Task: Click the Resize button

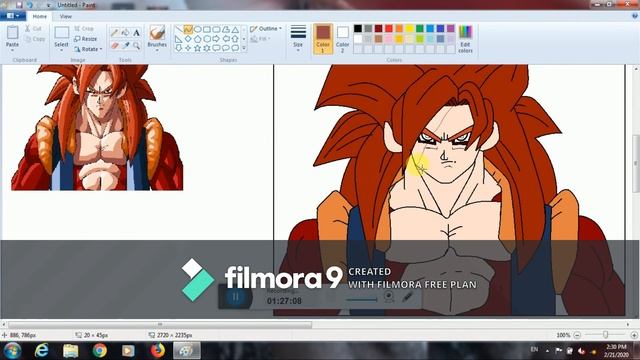Action: pyautogui.click(x=86, y=39)
